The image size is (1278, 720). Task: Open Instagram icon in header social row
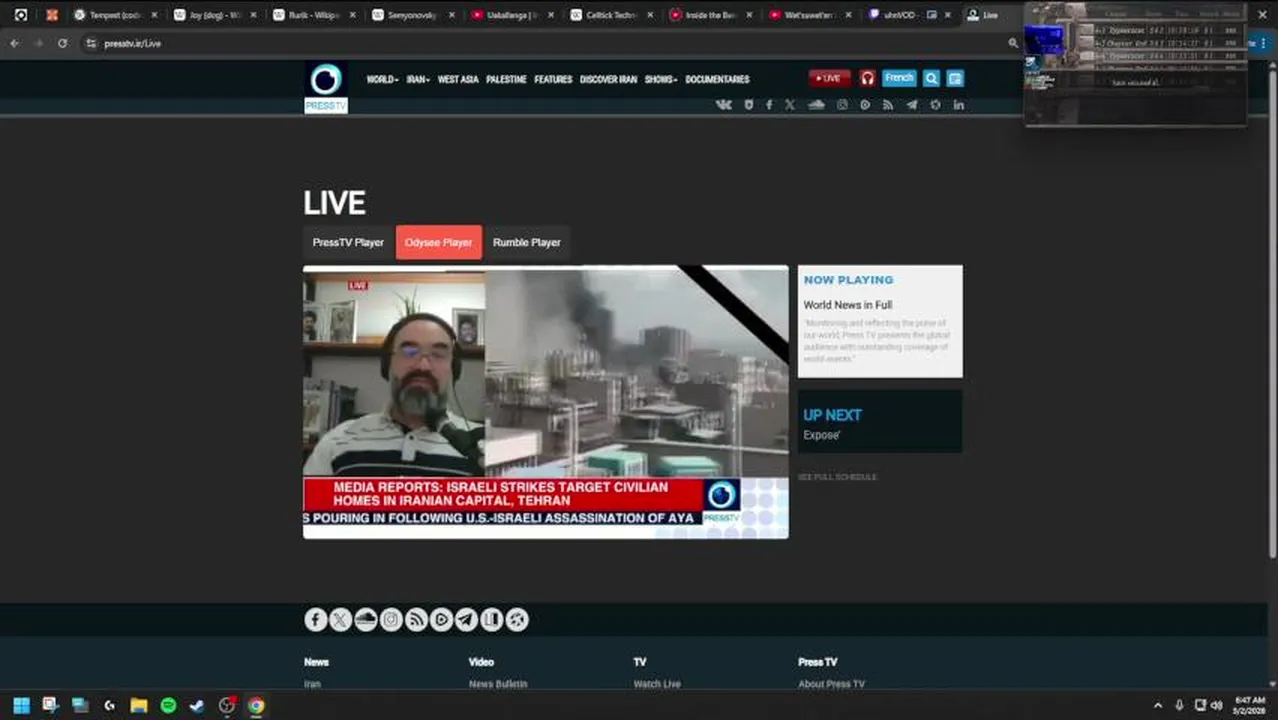[x=842, y=104]
